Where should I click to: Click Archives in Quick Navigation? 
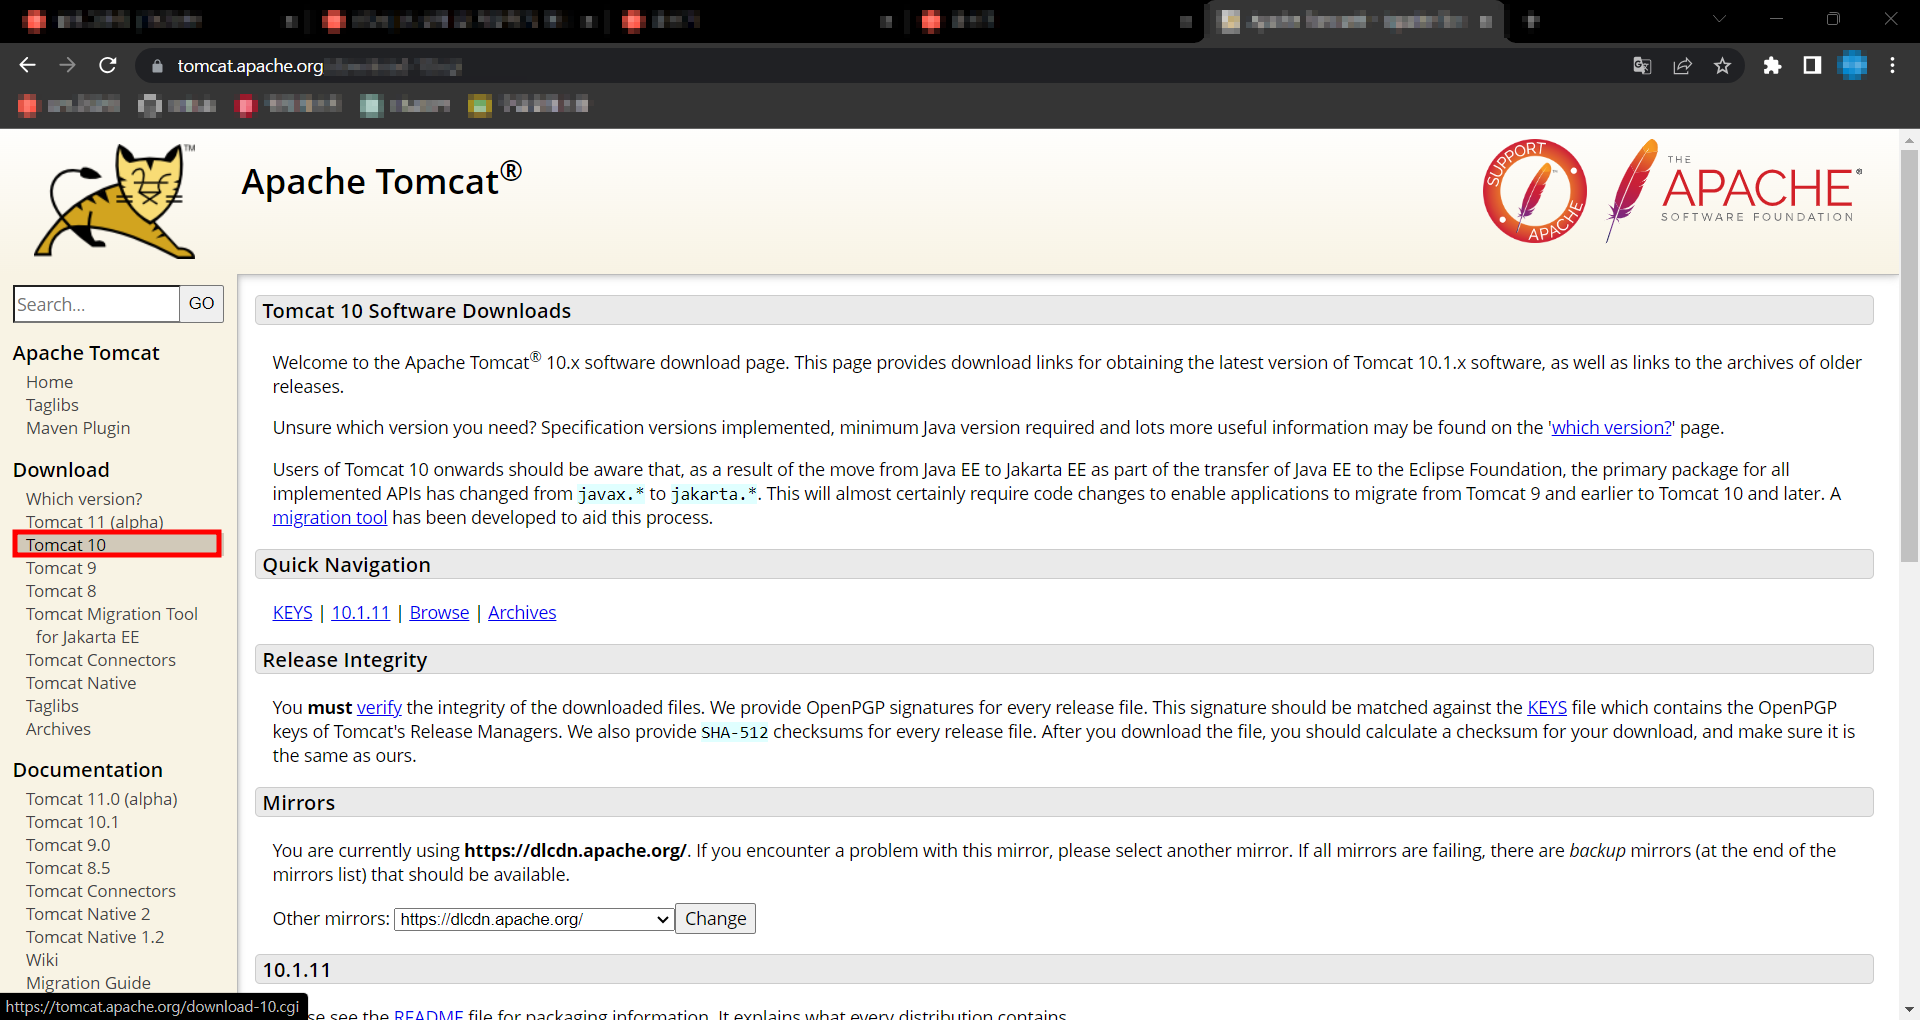522,613
